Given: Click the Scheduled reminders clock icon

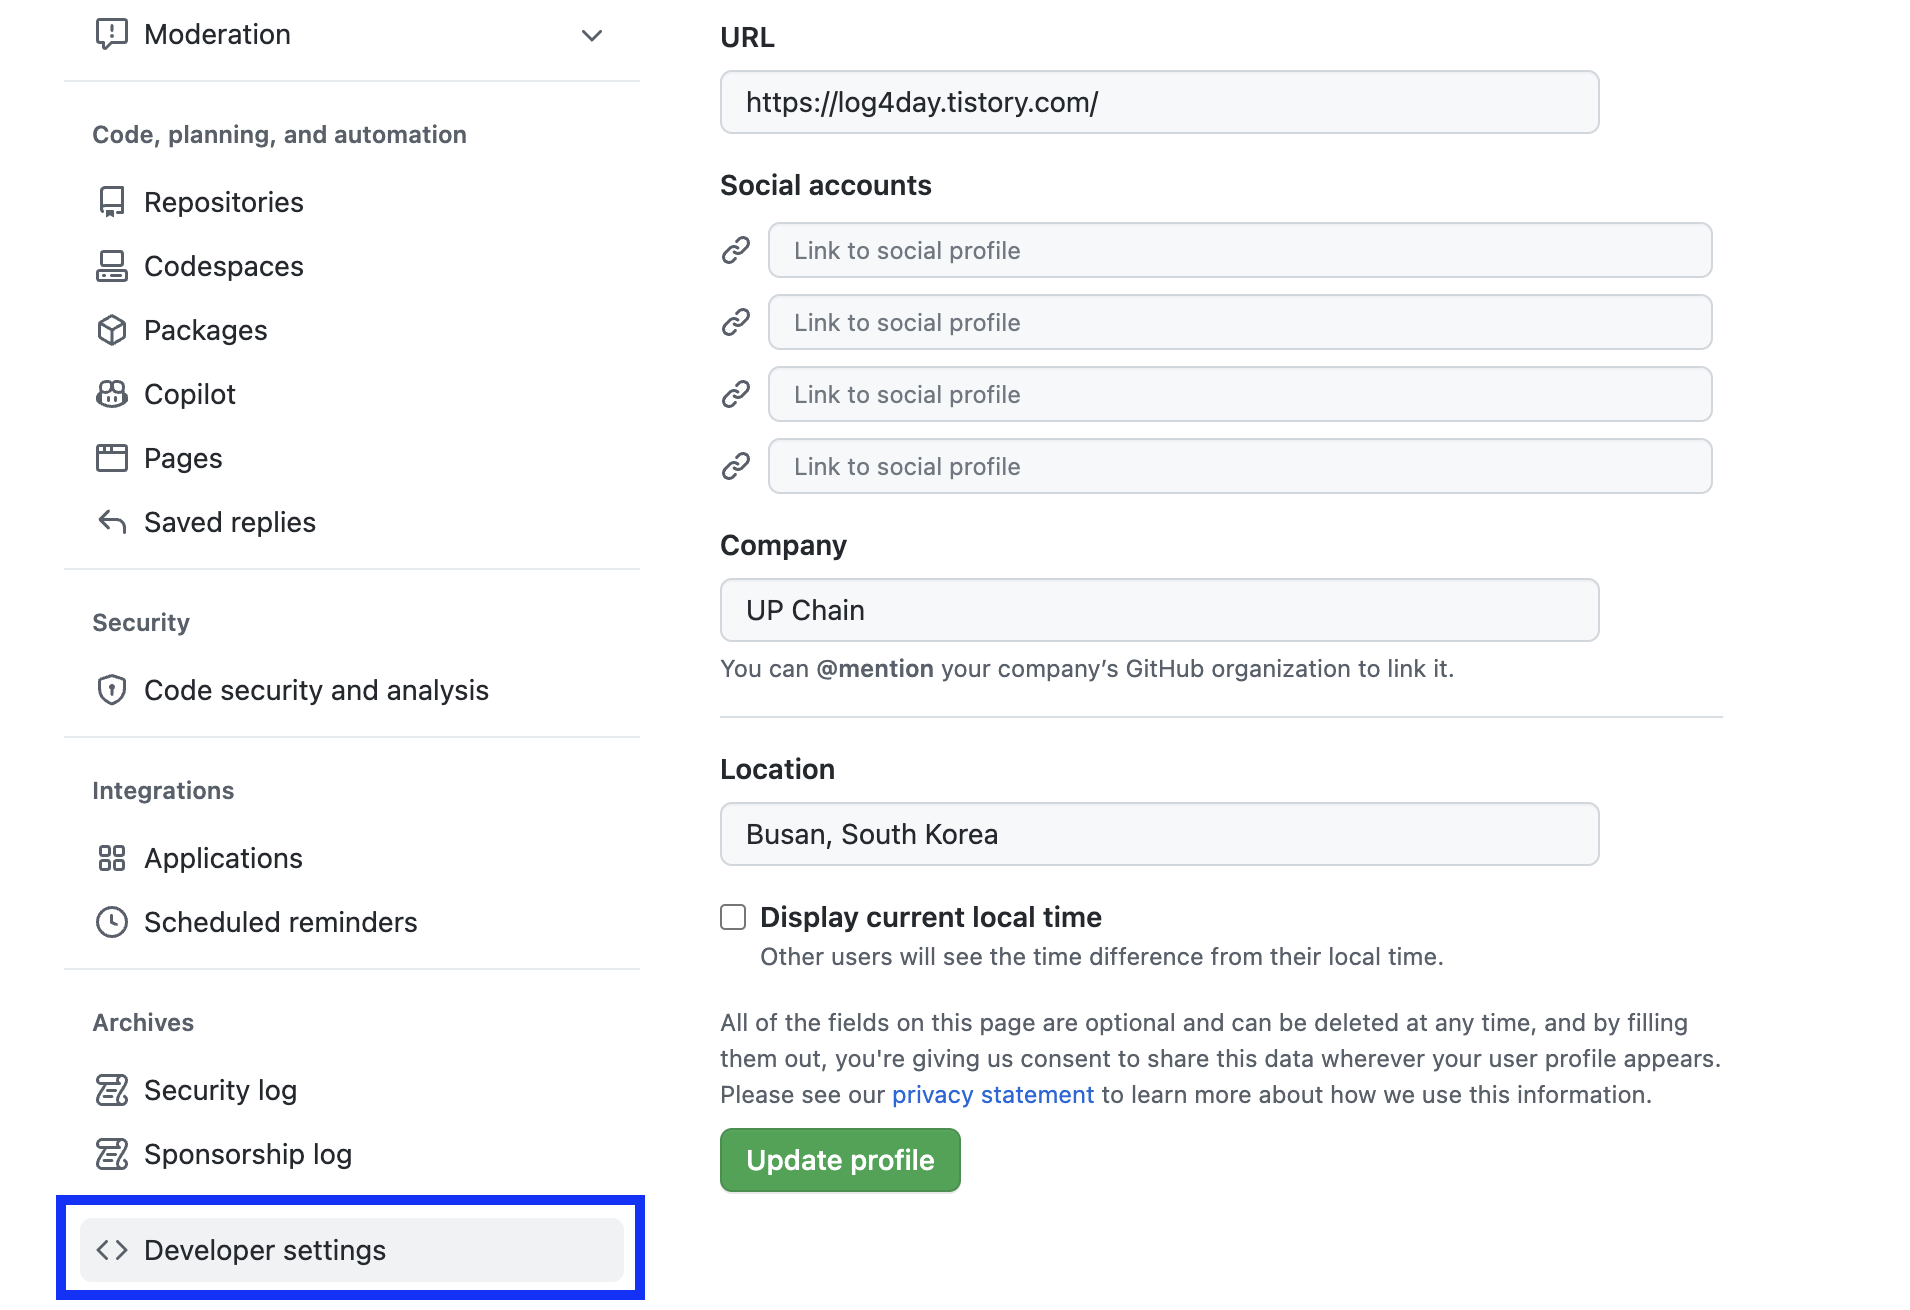Looking at the screenshot, I should click(x=111, y=922).
